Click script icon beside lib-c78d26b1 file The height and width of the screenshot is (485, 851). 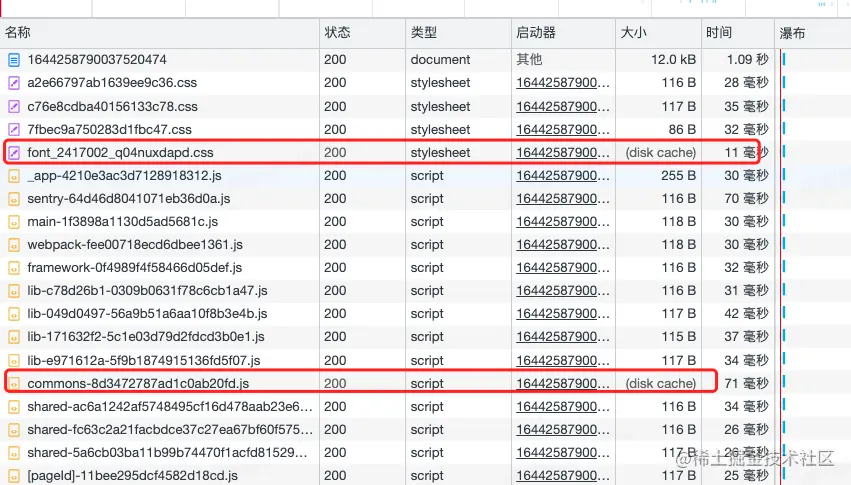click(14, 291)
